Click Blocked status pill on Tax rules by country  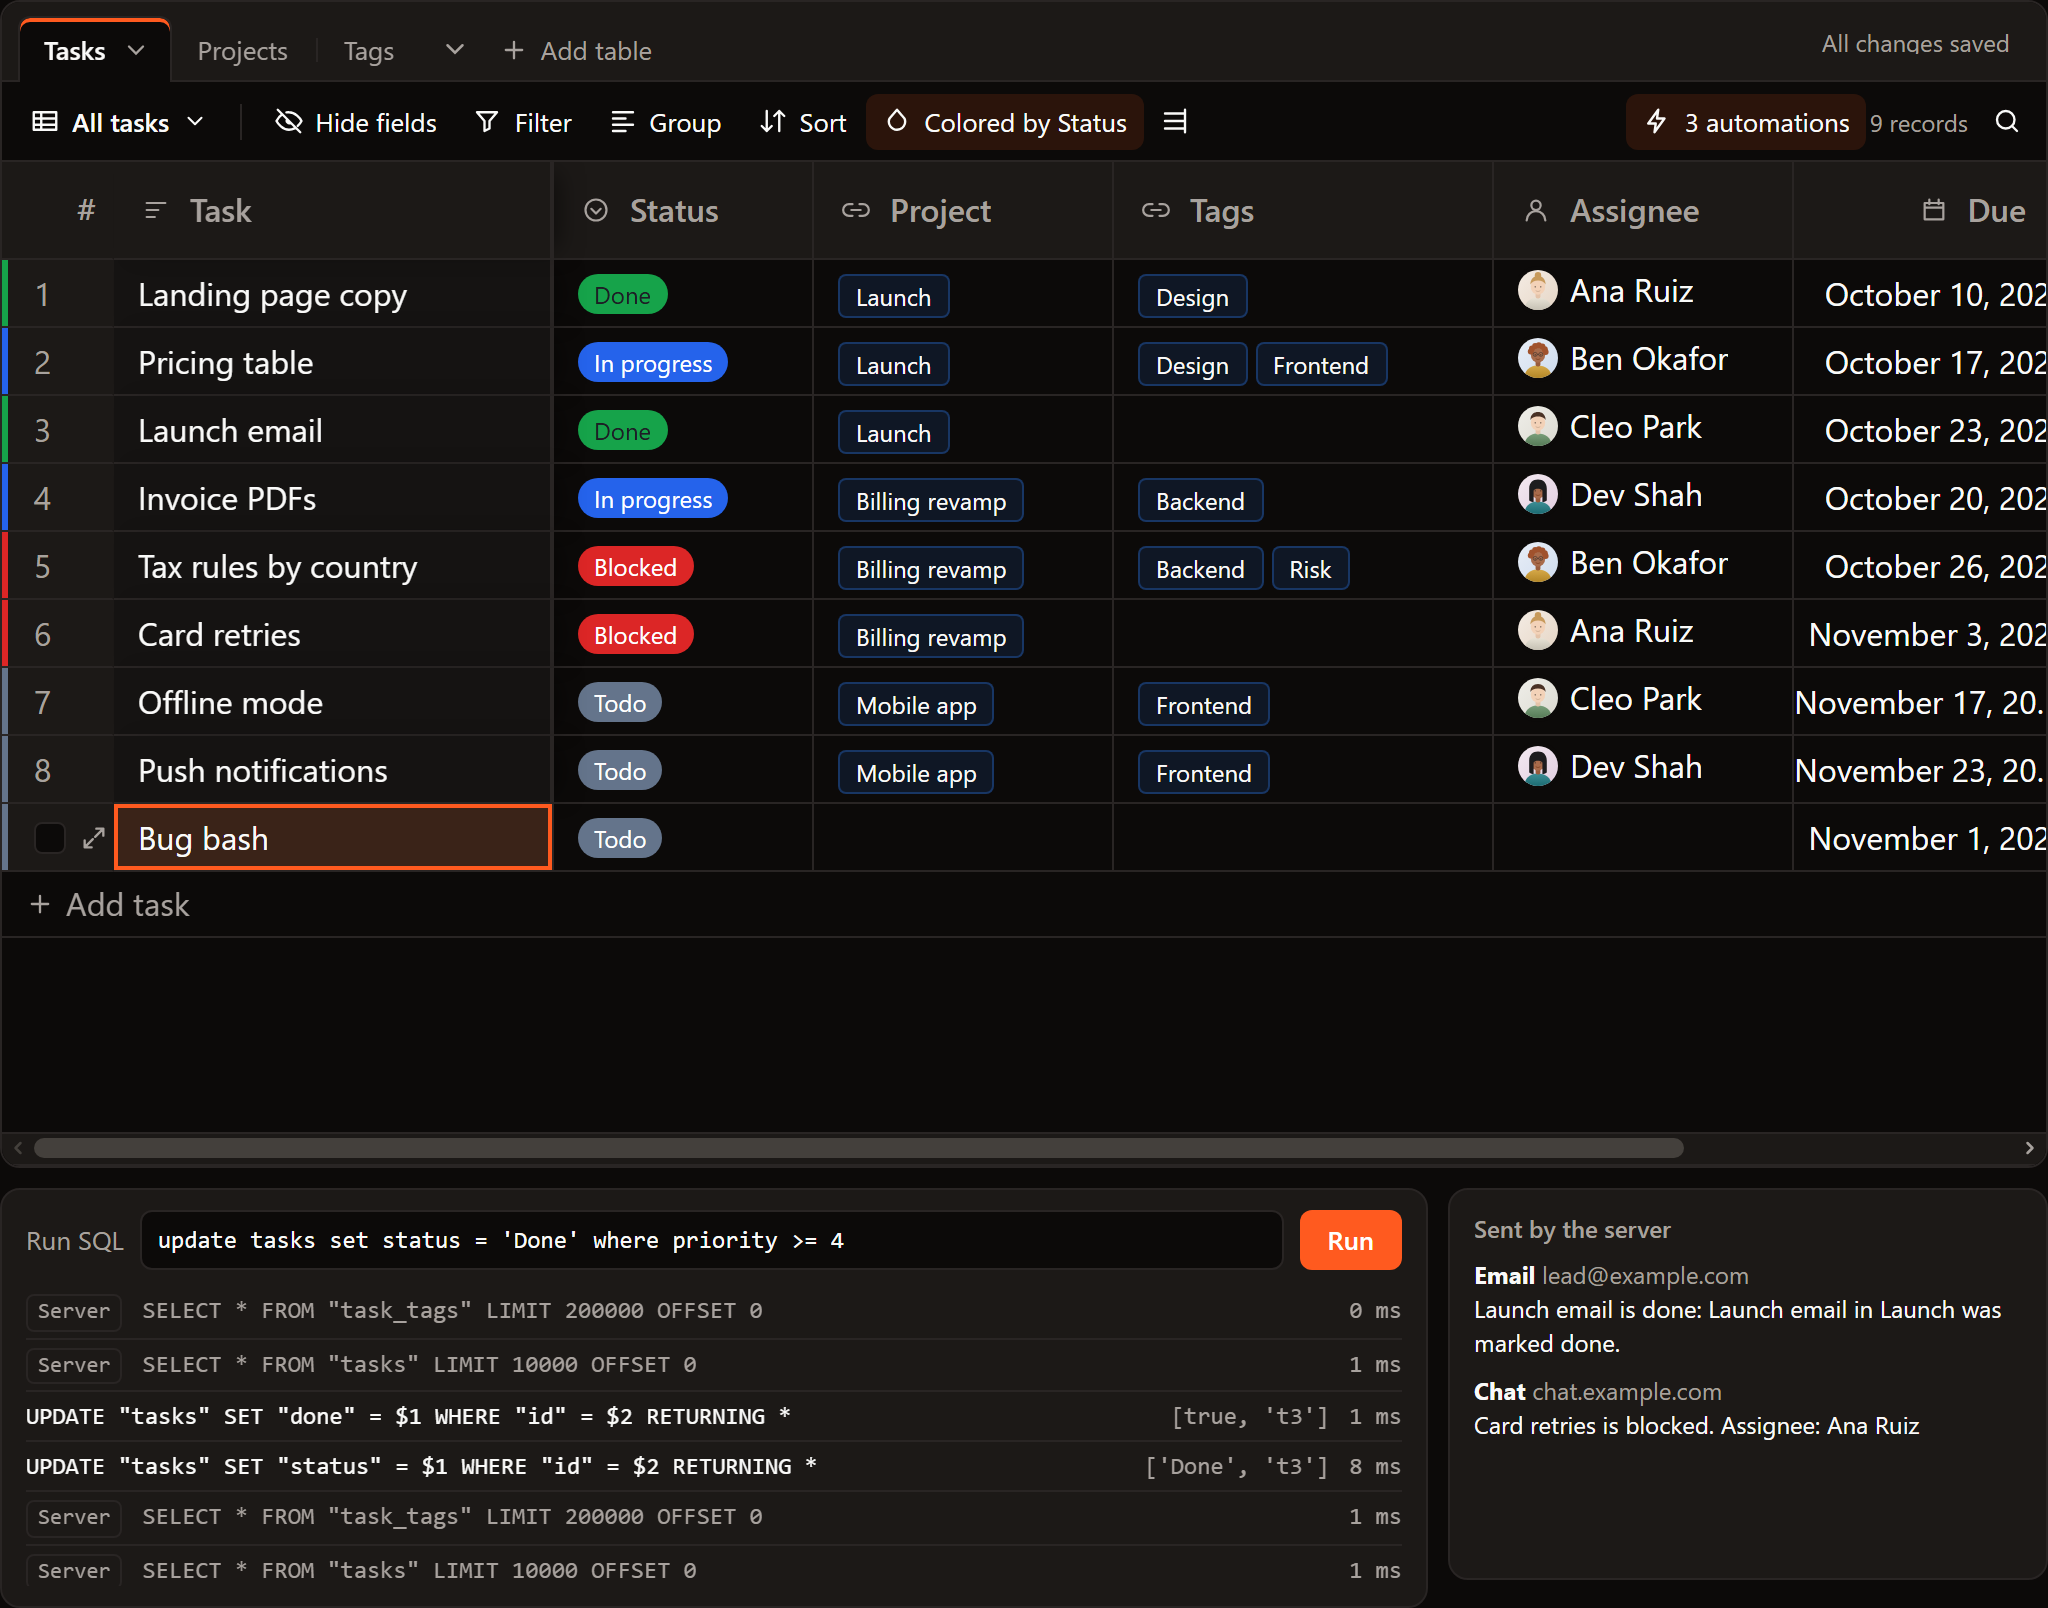click(x=635, y=567)
